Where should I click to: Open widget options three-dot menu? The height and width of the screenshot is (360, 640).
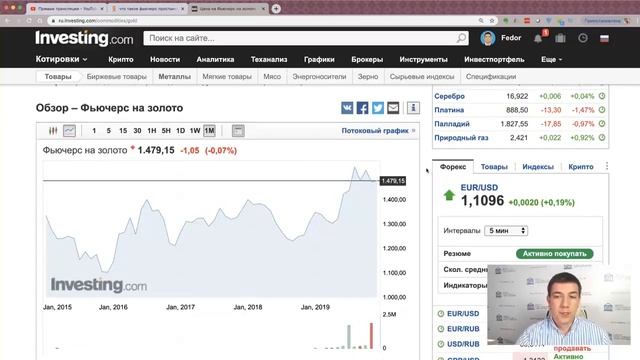tap(607, 166)
